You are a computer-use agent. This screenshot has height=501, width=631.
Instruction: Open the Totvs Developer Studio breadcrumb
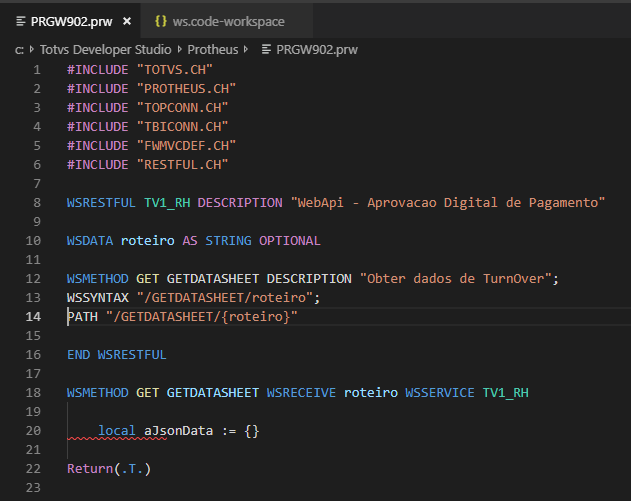tap(105, 49)
